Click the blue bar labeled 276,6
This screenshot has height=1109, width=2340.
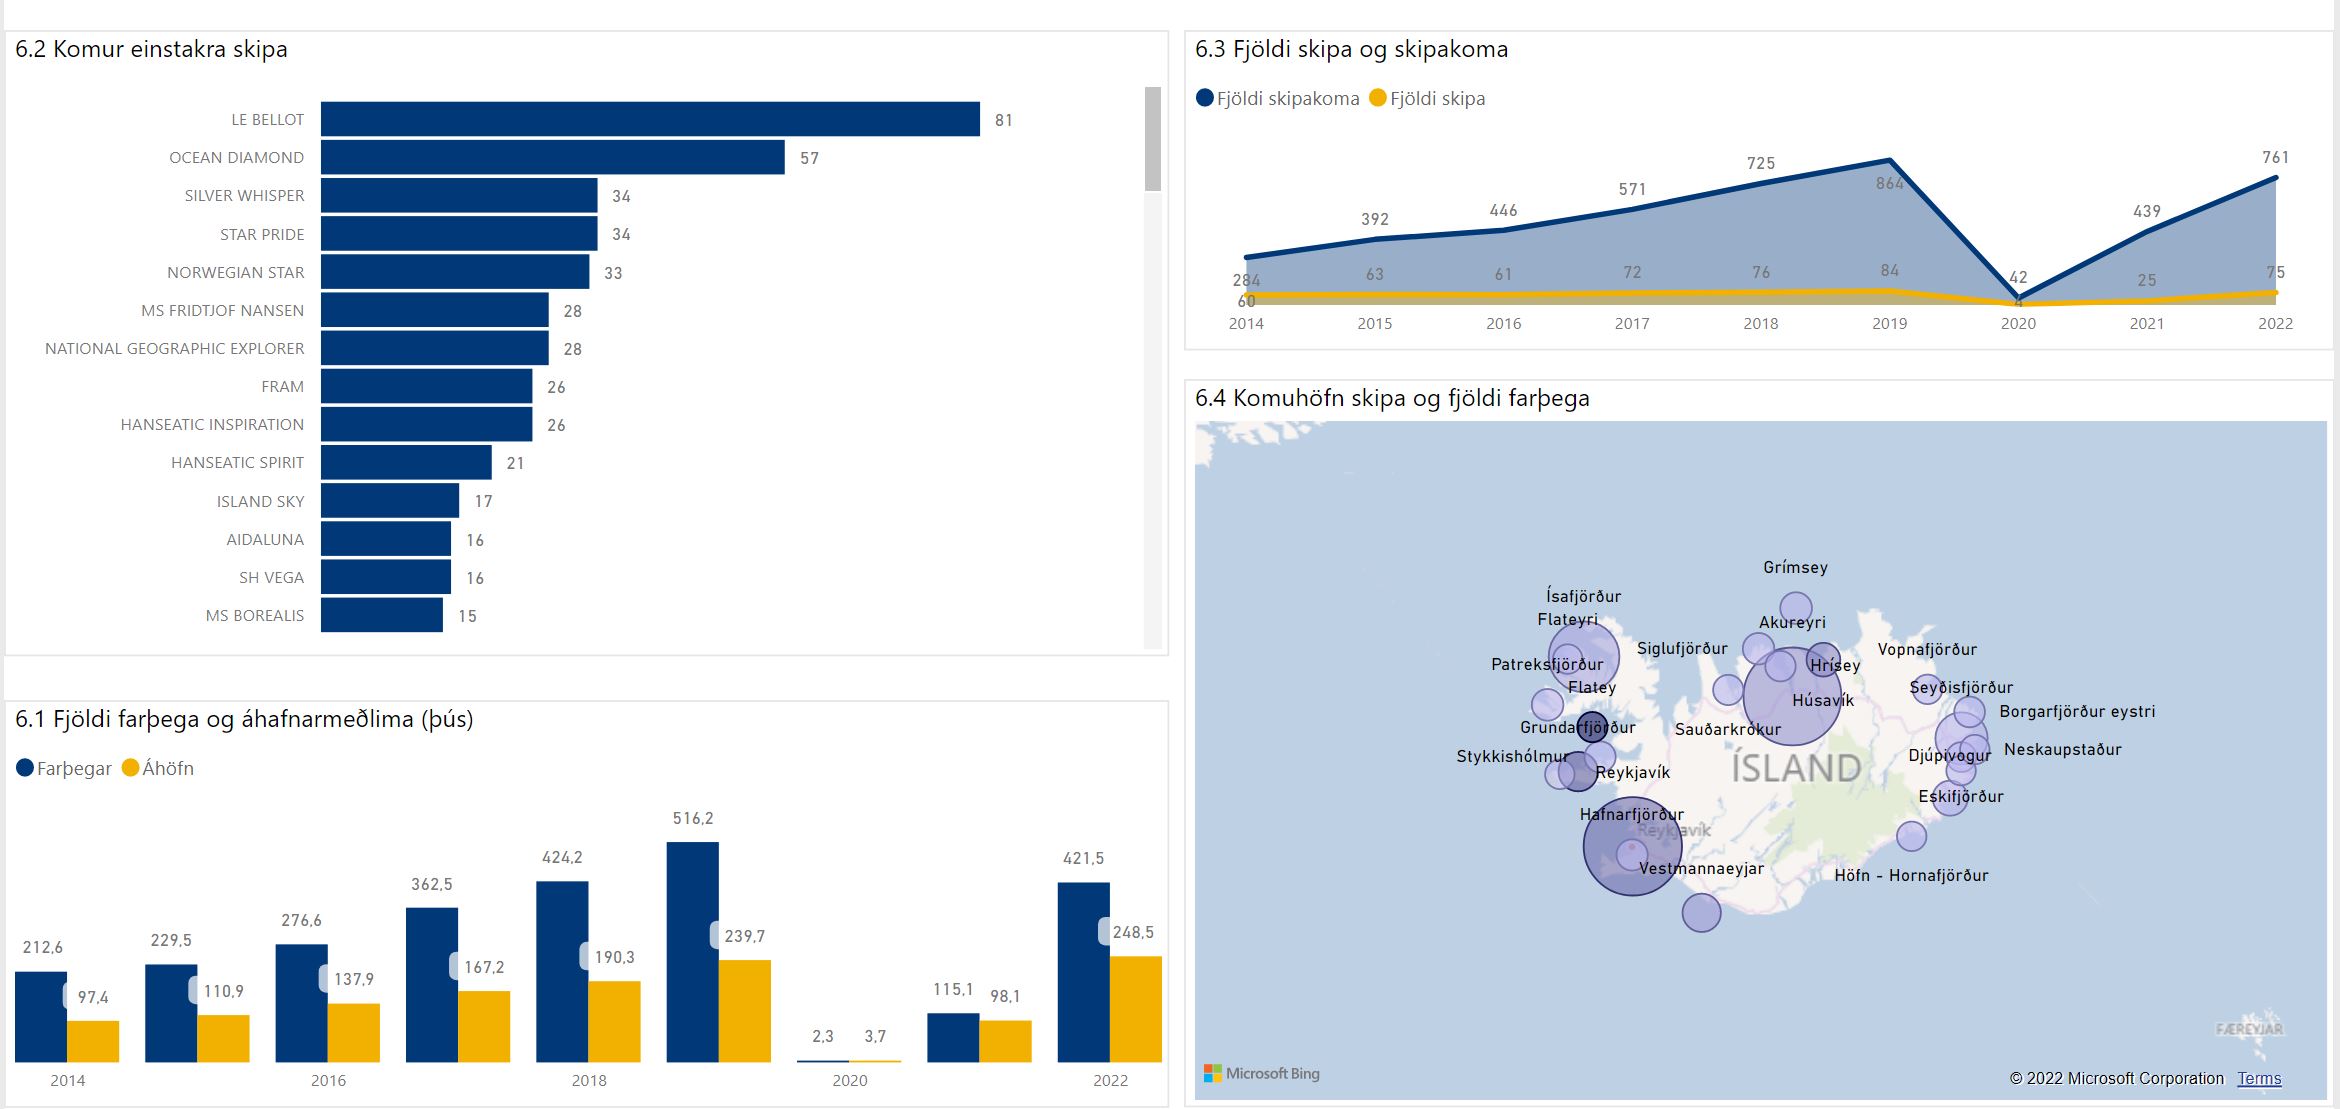point(301,1003)
